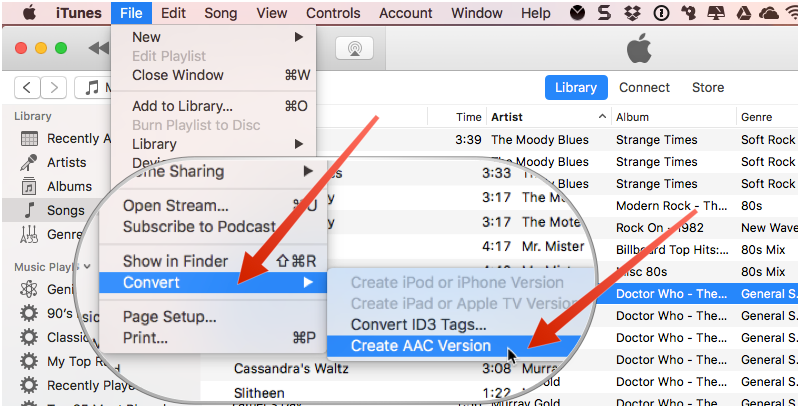Go forward with the right chevron button
The height and width of the screenshot is (408, 800).
coord(54,88)
